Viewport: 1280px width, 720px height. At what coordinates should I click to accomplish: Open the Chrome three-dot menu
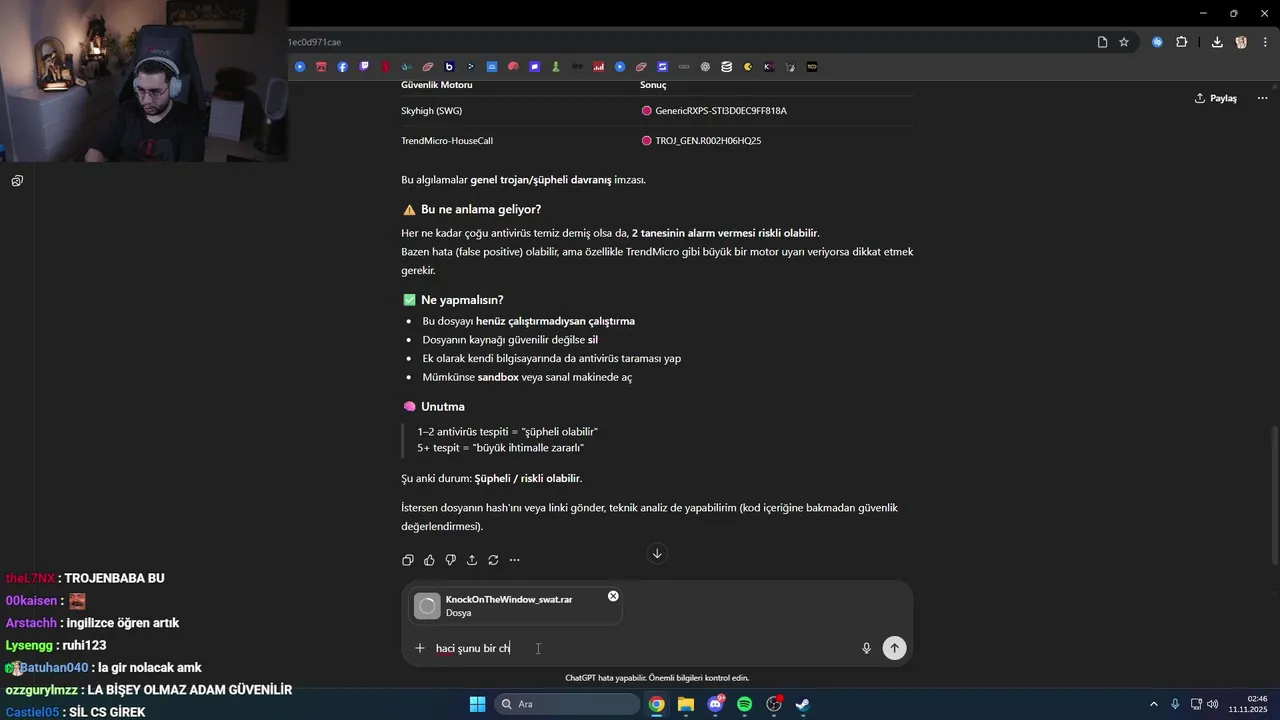(1264, 42)
